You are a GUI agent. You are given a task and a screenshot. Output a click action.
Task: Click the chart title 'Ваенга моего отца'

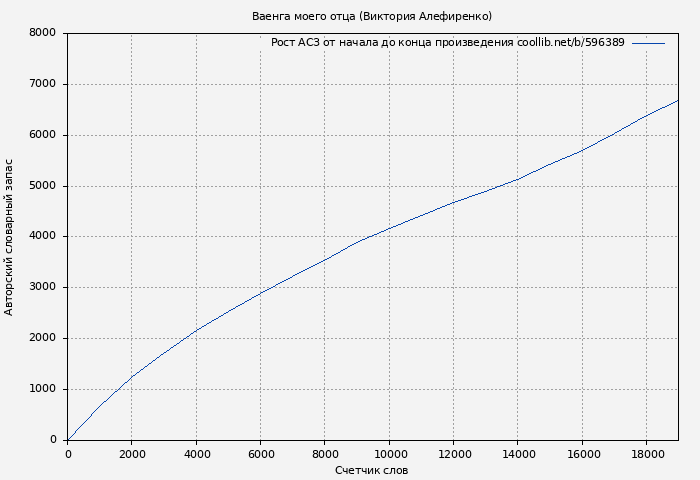coord(371,16)
